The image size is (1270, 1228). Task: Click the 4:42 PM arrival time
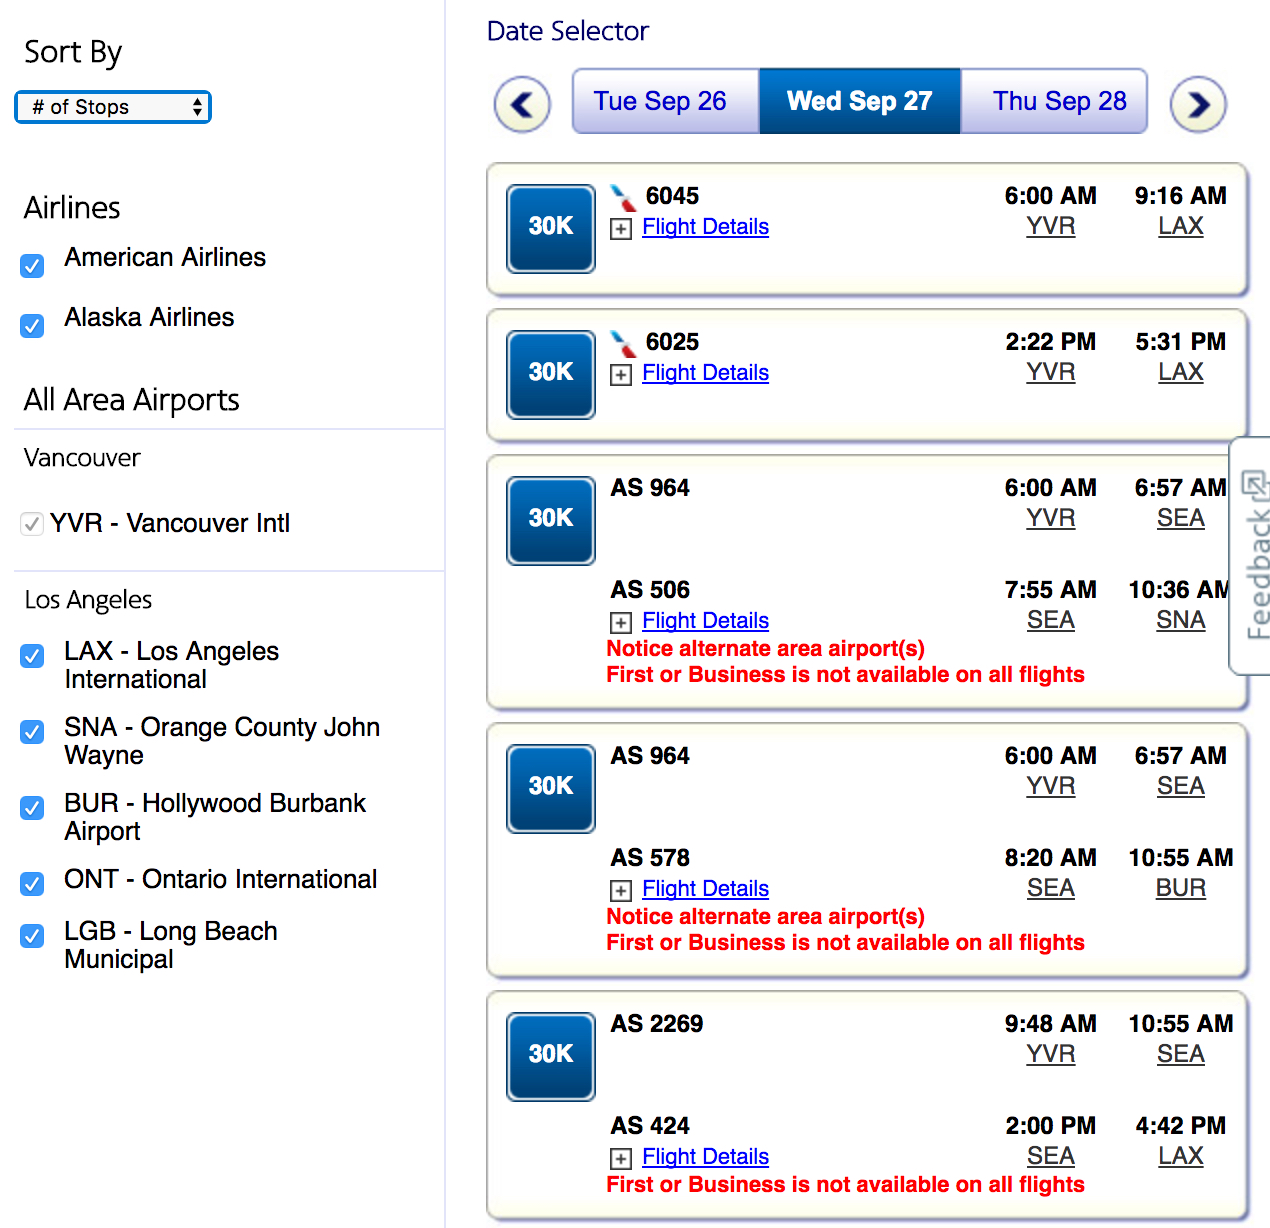[1181, 1126]
